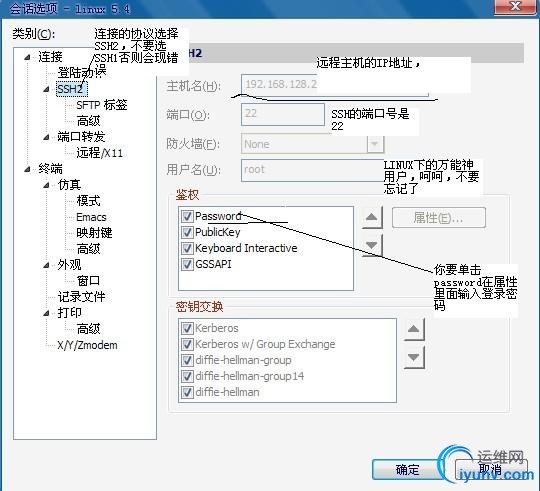540x491 pixels.
Task: Toggle the diffie-hellman checkbox
Action: 187,392
